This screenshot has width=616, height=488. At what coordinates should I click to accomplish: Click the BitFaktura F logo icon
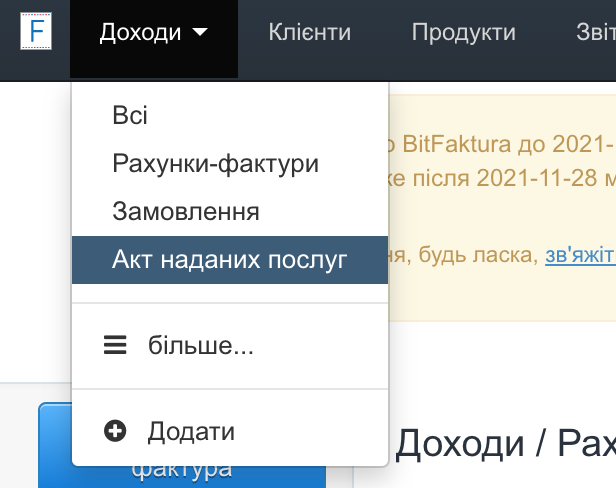pos(36,31)
